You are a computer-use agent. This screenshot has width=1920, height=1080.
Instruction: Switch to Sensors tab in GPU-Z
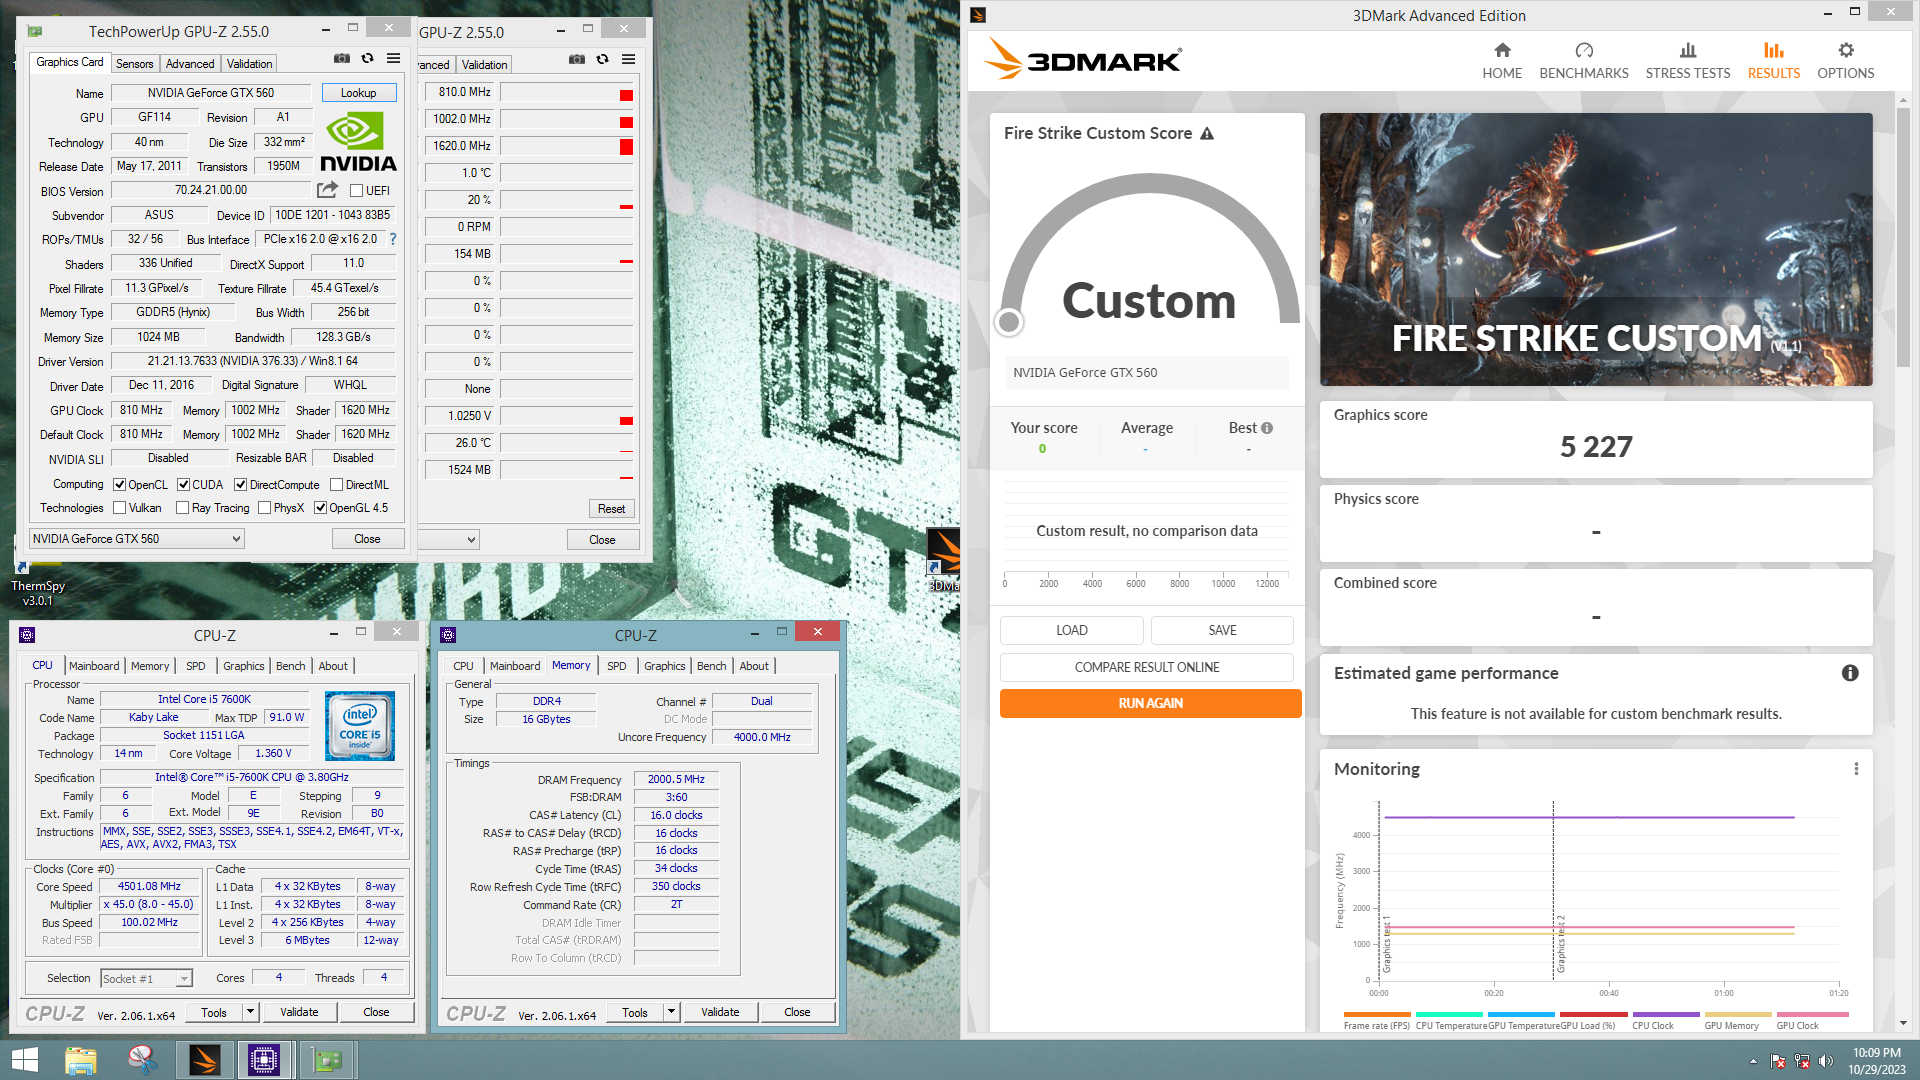[134, 64]
